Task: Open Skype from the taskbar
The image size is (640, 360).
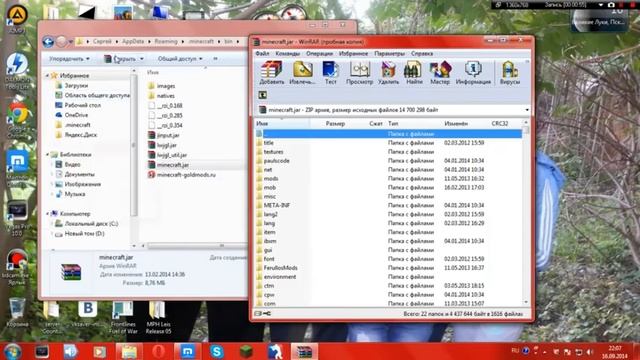Action: point(217,351)
